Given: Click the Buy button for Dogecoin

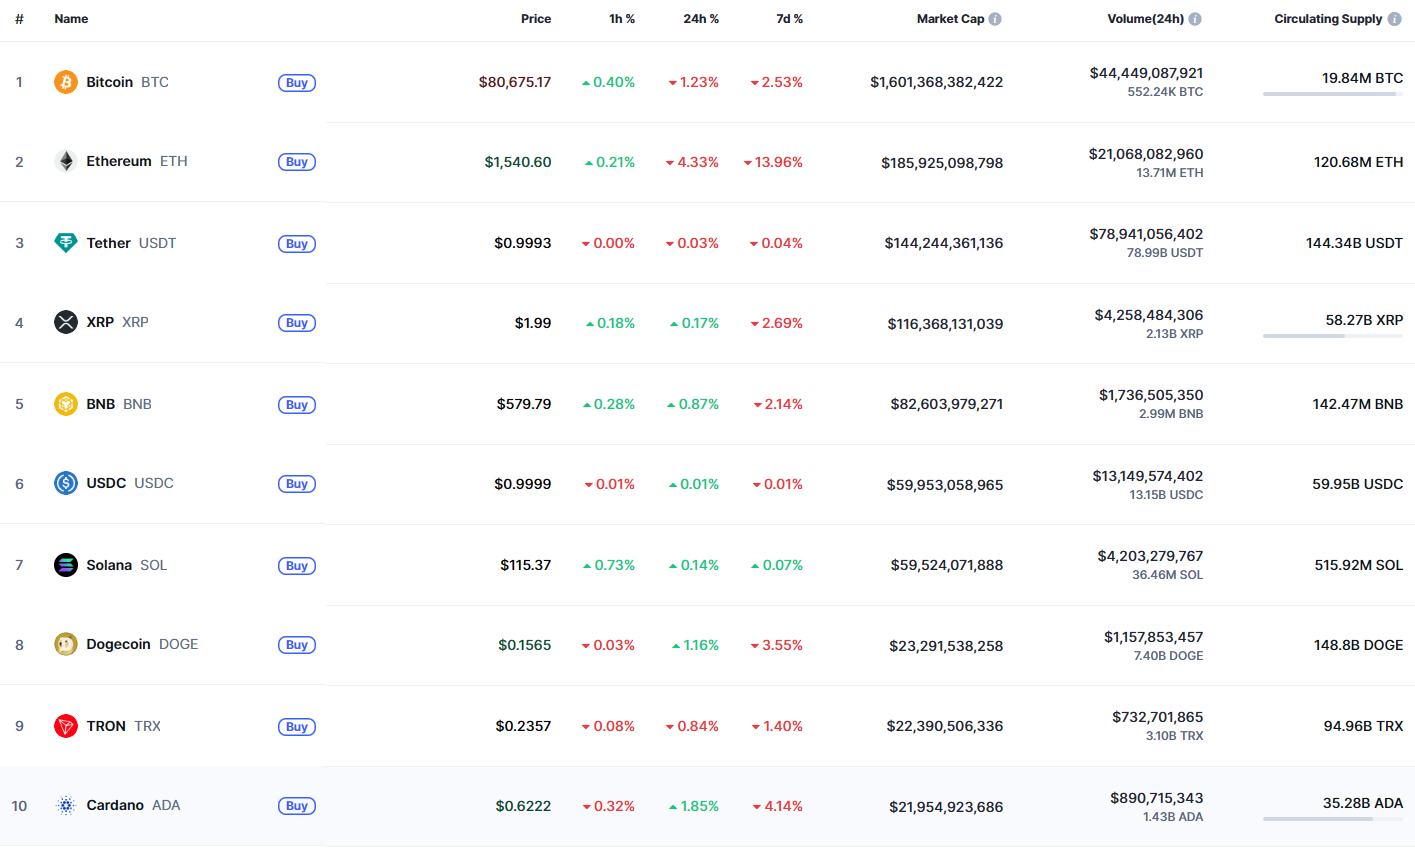Looking at the screenshot, I should pyautogui.click(x=297, y=645).
